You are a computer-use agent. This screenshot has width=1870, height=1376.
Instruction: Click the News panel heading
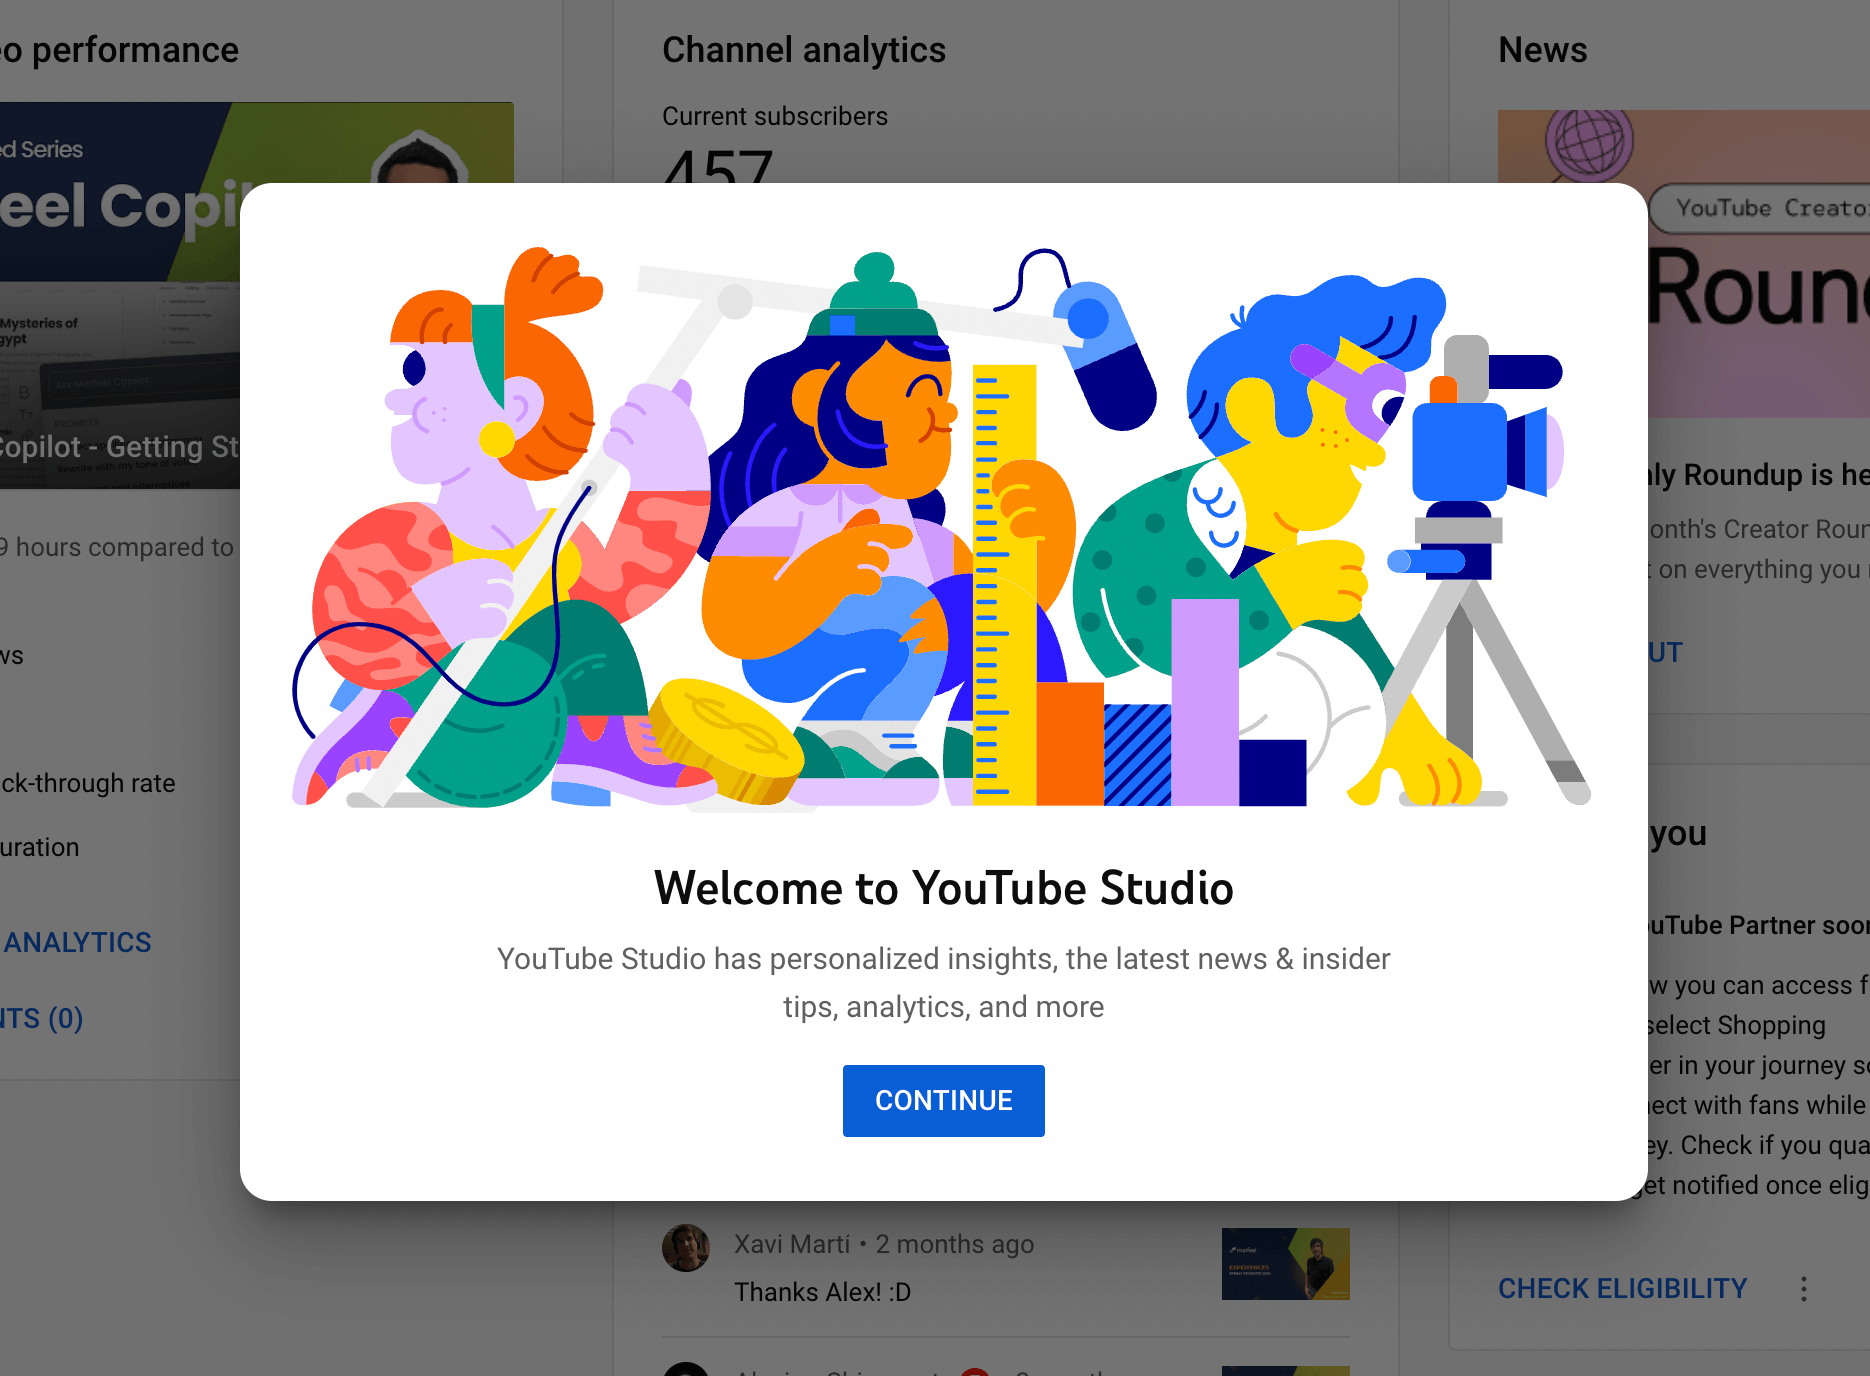pos(1542,50)
